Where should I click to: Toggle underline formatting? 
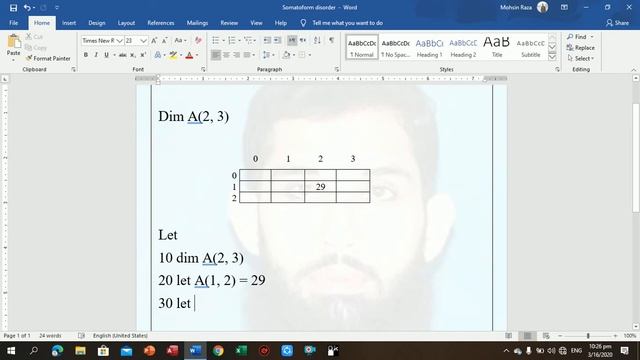click(107, 55)
